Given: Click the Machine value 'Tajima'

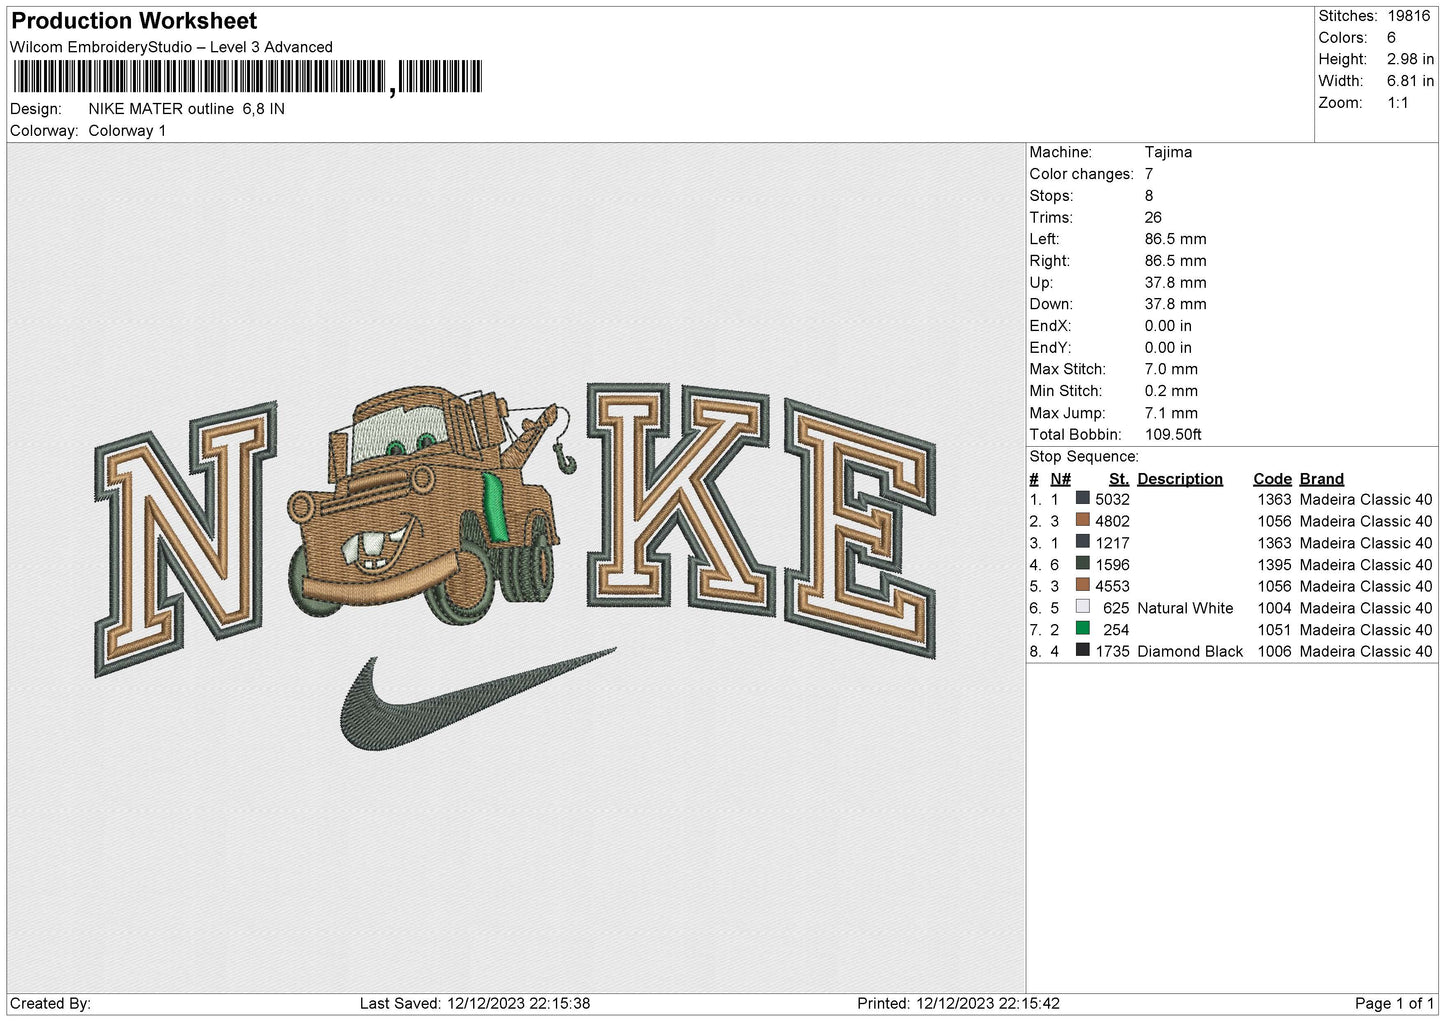Looking at the screenshot, I should point(1168,152).
